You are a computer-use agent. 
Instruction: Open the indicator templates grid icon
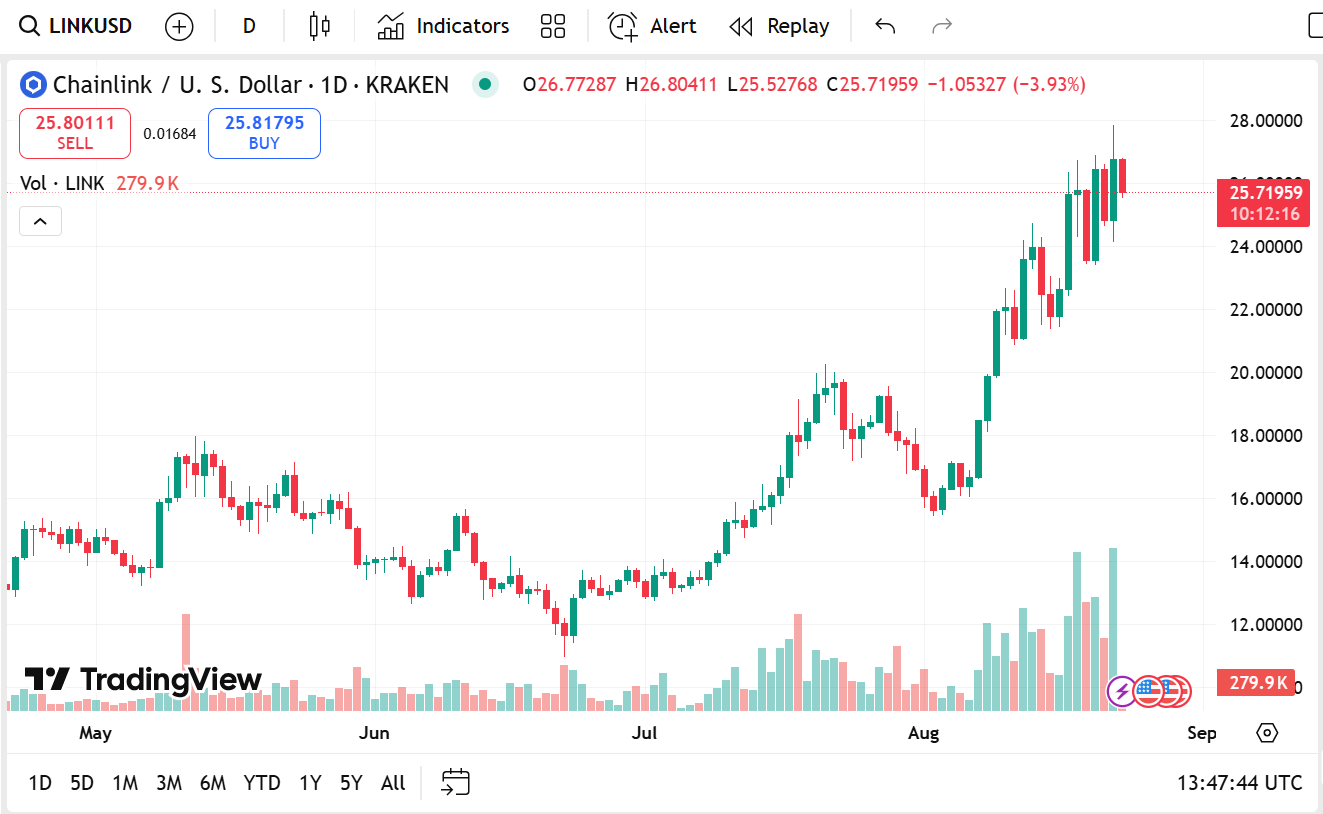tap(552, 26)
